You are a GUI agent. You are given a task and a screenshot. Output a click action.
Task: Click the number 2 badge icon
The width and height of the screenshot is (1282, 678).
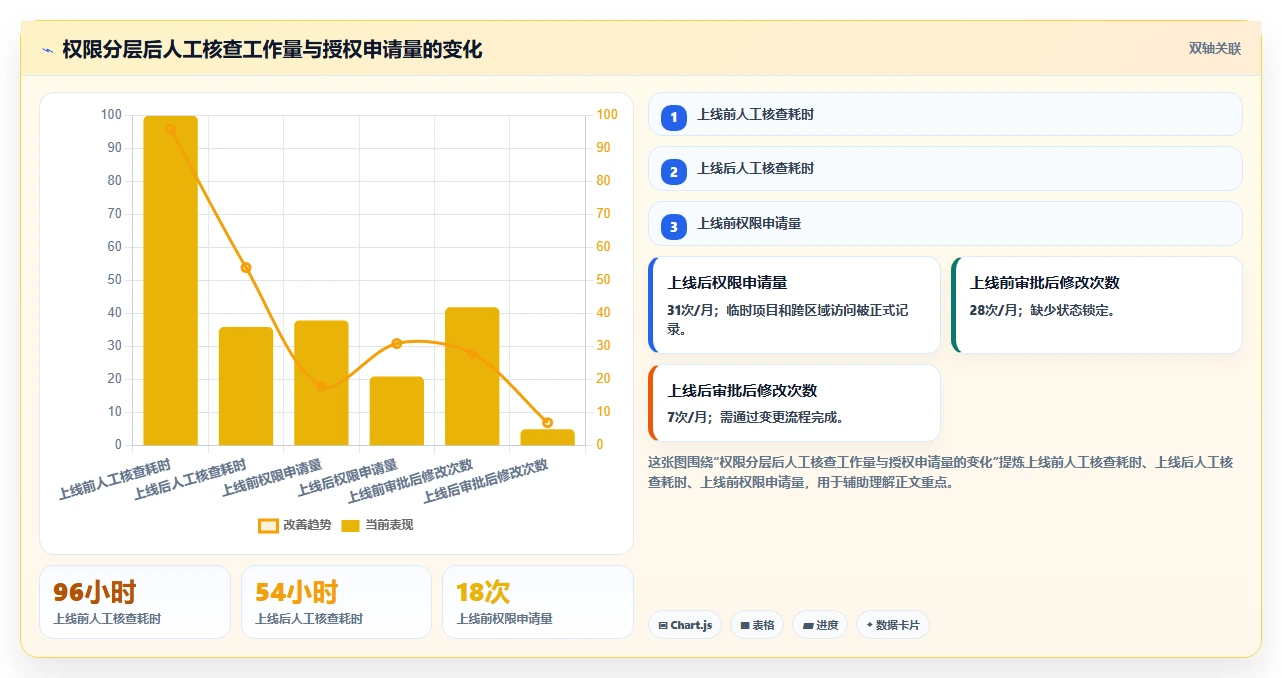pos(674,172)
